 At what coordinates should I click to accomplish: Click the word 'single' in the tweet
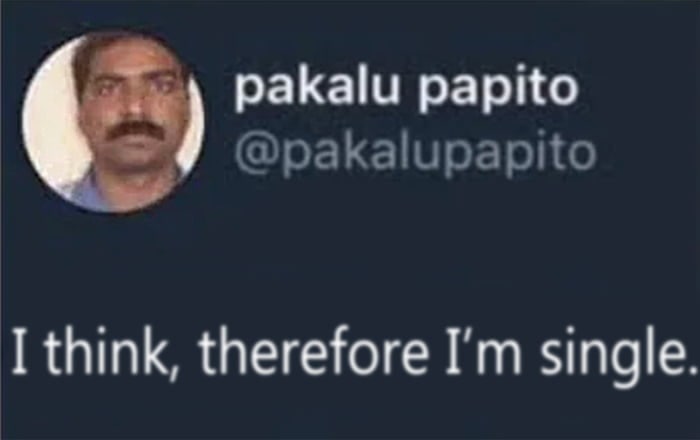614,353
